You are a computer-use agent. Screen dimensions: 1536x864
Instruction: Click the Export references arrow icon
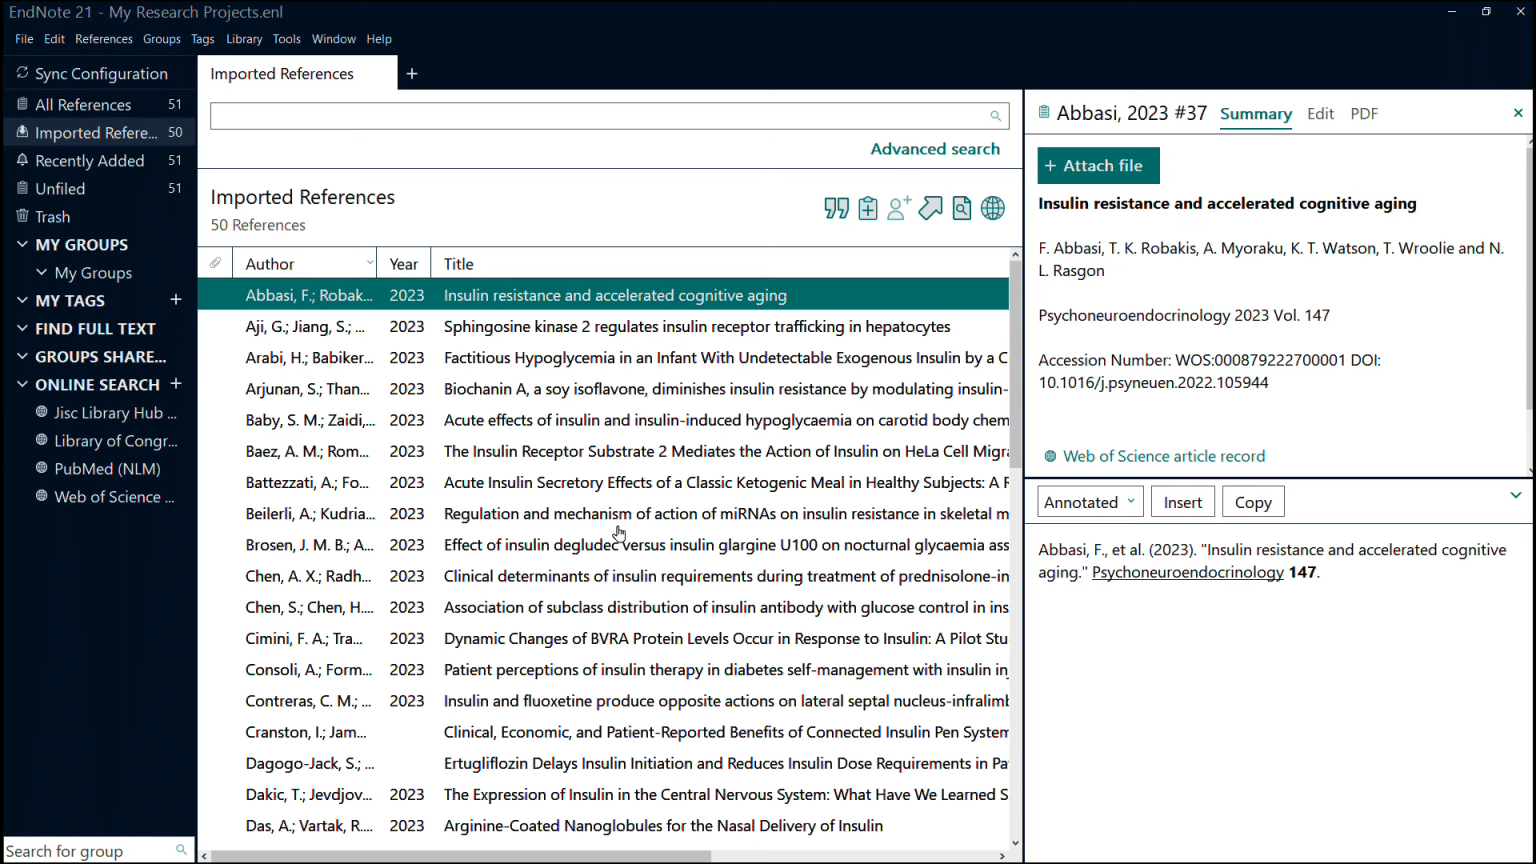coord(931,208)
